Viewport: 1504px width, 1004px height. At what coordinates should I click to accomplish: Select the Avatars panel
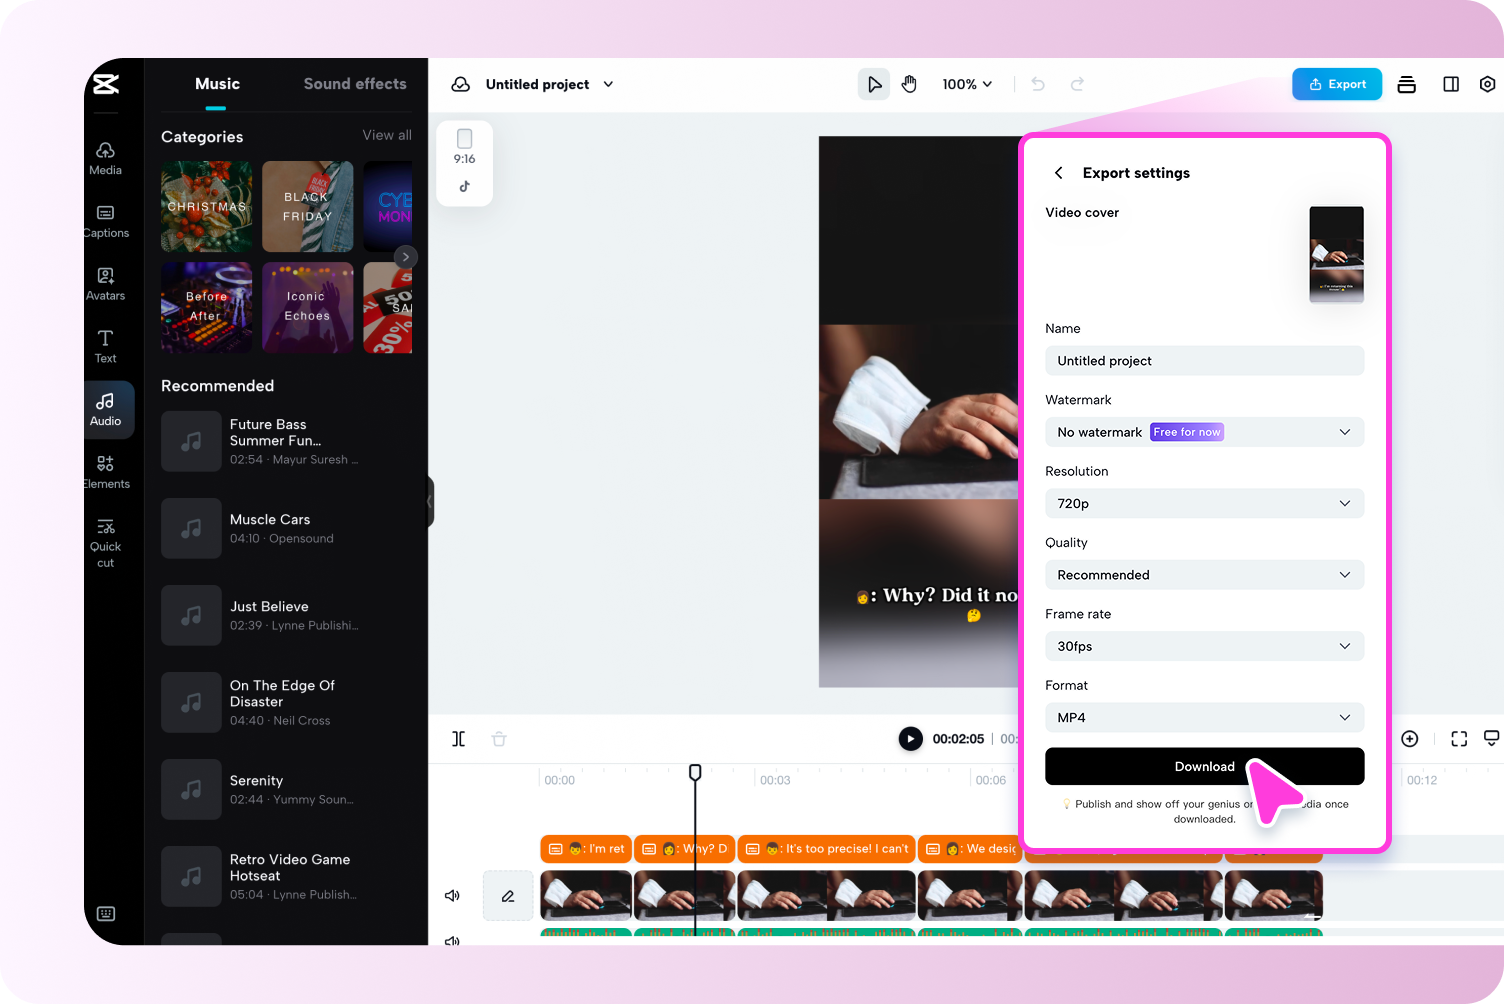click(x=105, y=283)
